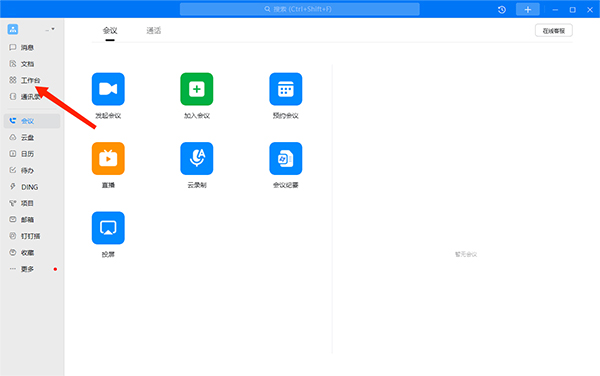Select 会议 (Meeting) in the sidebar
Image resolution: width=600 pixels, height=376 pixels.
click(x=32, y=121)
